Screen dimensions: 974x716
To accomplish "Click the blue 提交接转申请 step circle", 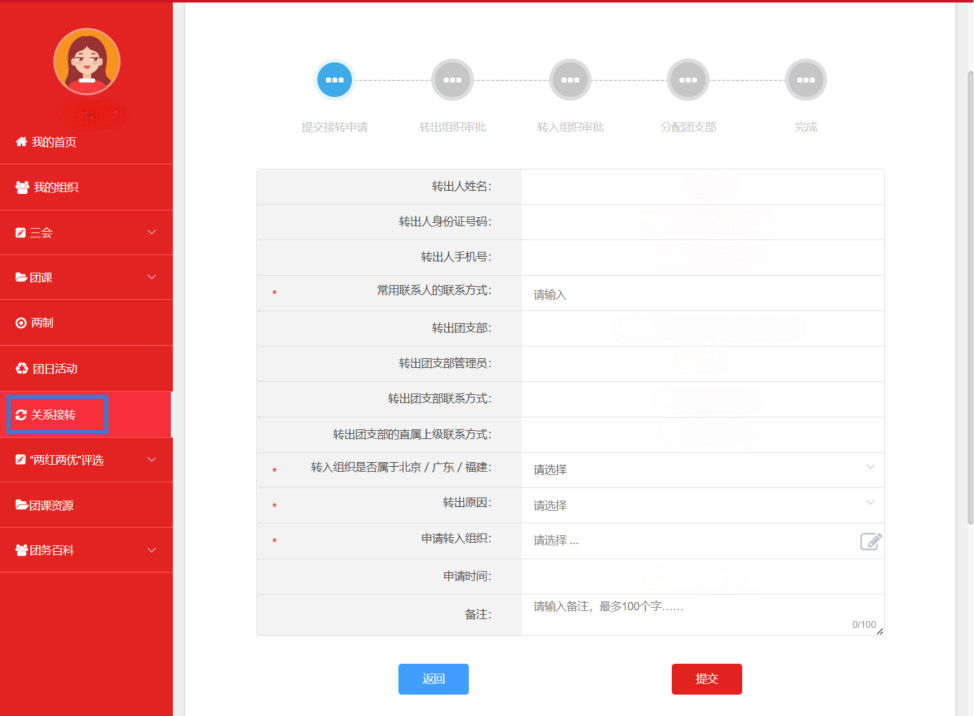I will pyautogui.click(x=334, y=79).
